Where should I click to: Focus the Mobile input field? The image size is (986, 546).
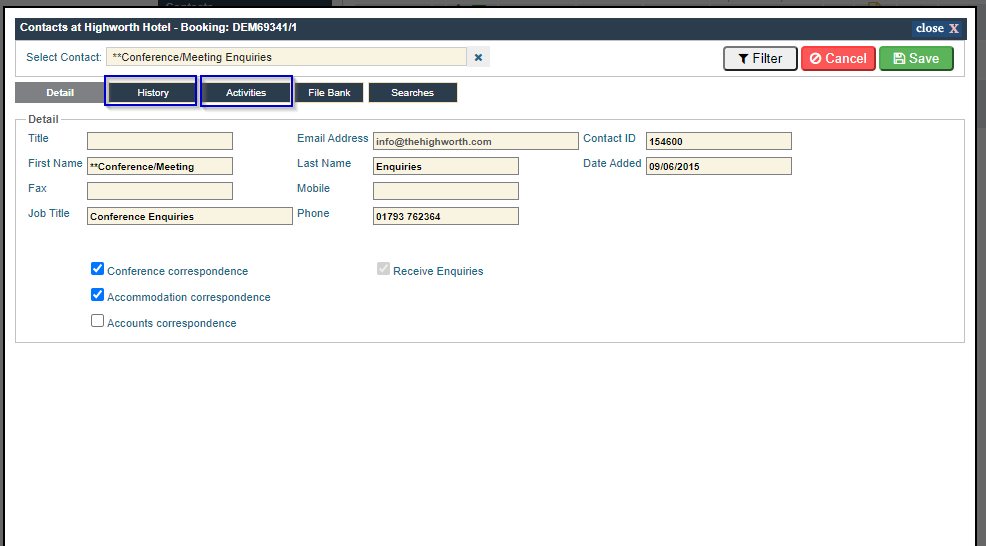[x=446, y=191]
